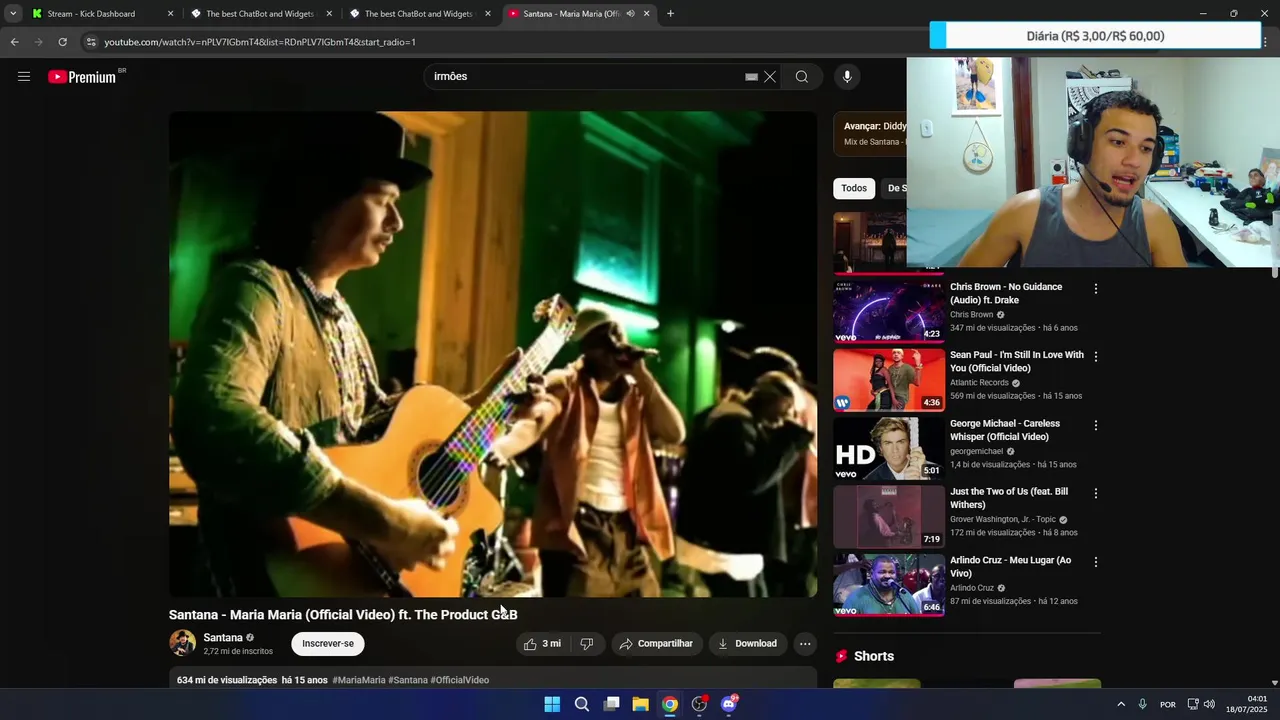Go back in browser history

click(14, 42)
